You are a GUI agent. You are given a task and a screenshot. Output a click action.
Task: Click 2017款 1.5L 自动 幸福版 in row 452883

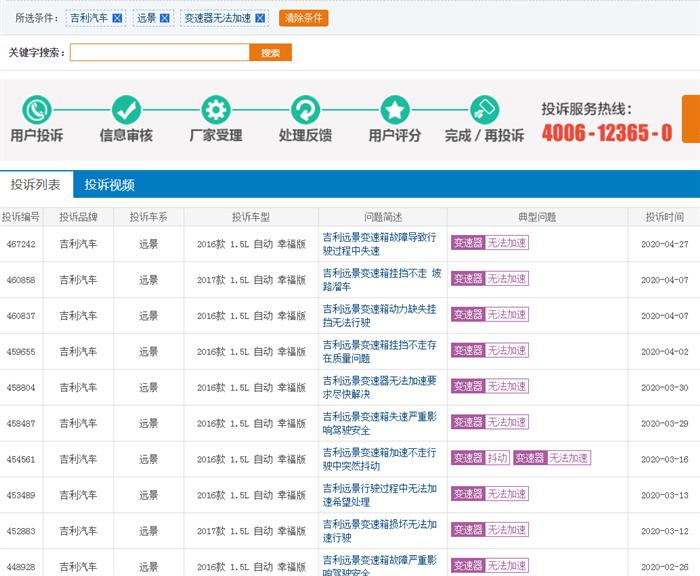pyautogui.click(x=251, y=531)
